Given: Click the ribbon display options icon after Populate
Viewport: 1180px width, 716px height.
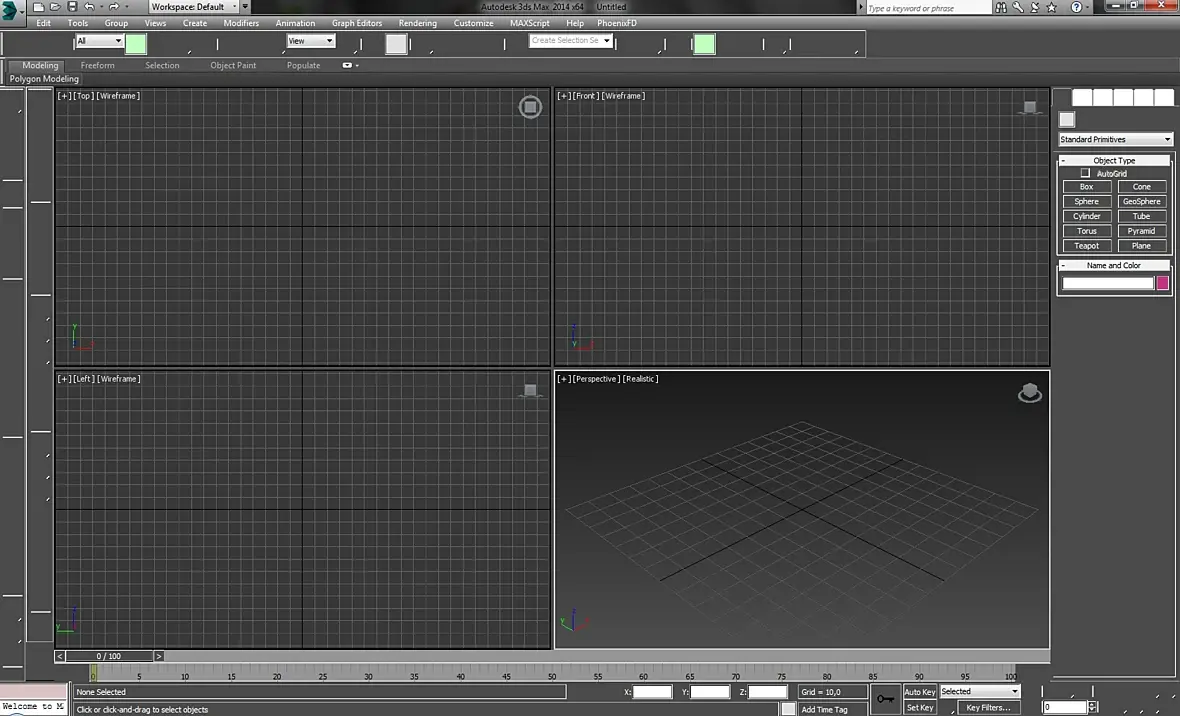Looking at the screenshot, I should (347, 66).
